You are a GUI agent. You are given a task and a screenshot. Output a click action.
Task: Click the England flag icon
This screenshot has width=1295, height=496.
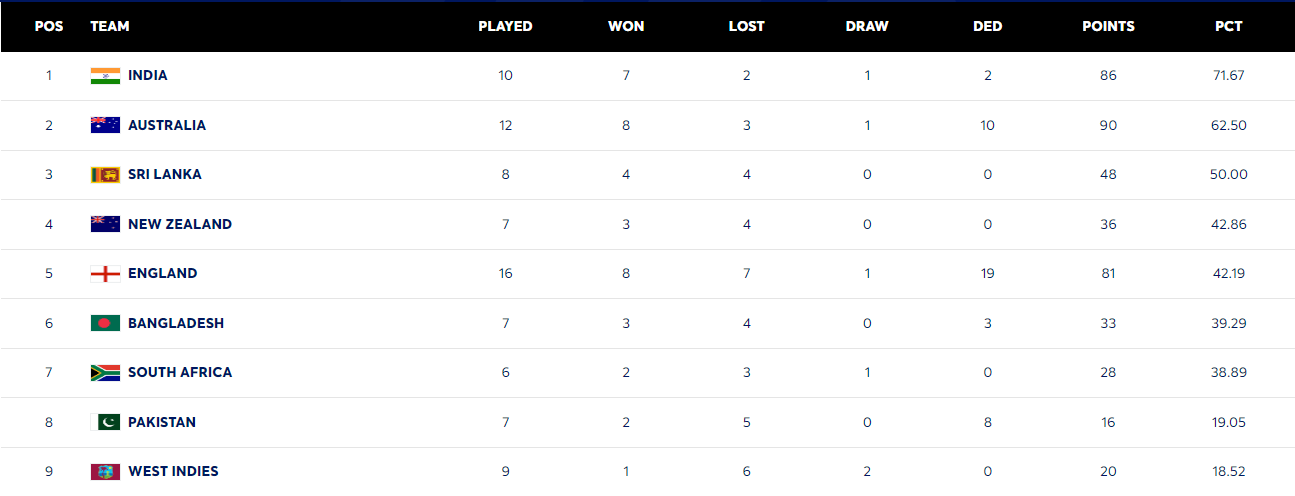pyautogui.click(x=105, y=274)
